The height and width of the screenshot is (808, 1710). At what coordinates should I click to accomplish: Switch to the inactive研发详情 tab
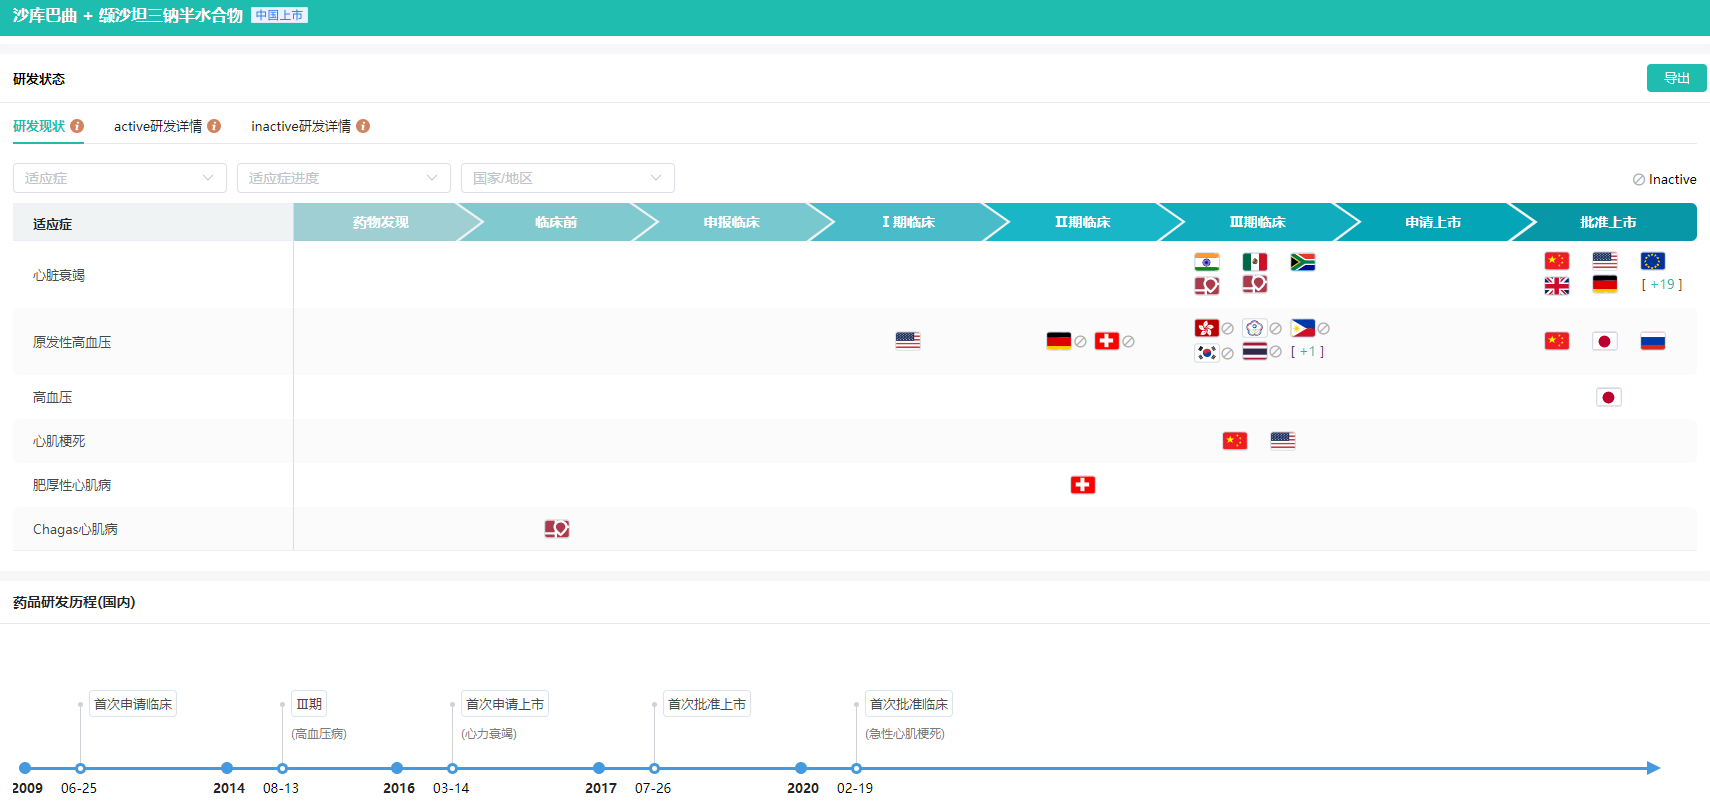coord(301,126)
